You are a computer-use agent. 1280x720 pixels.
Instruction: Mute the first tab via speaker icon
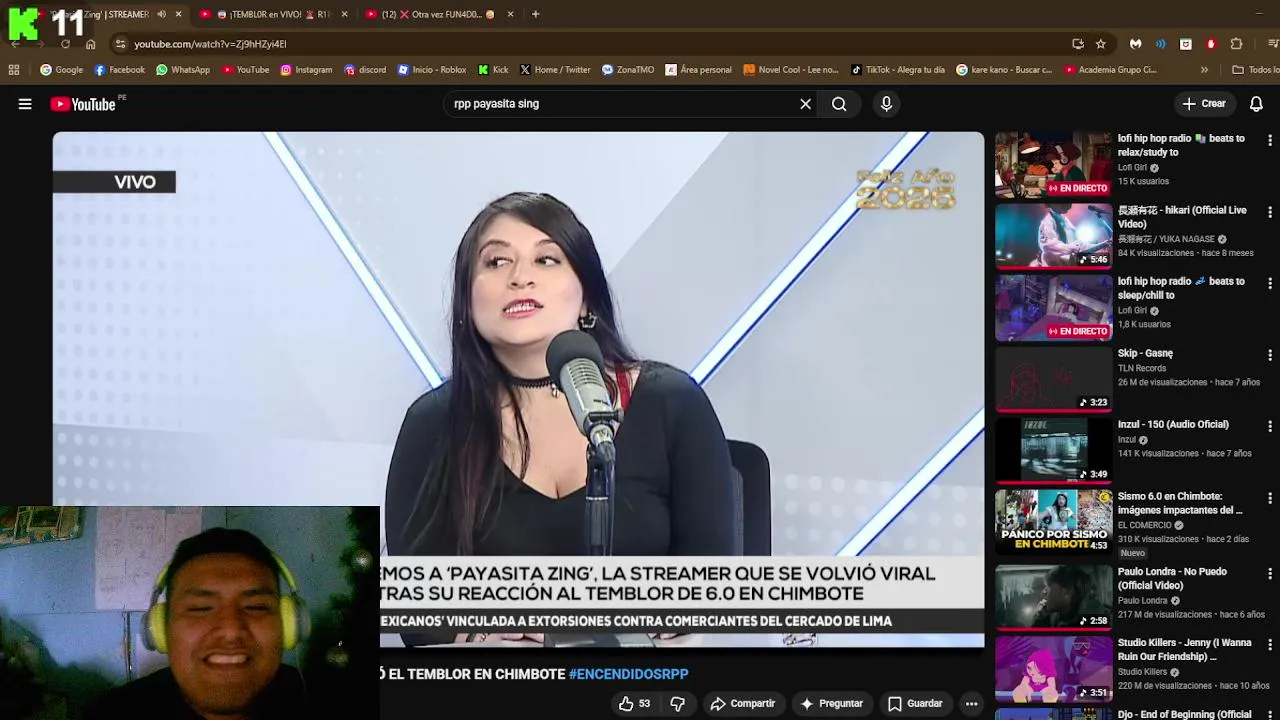pos(161,14)
